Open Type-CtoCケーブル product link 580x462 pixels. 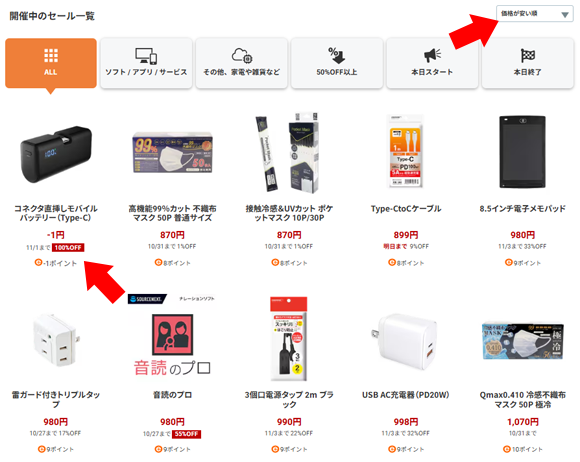pyautogui.click(x=406, y=209)
